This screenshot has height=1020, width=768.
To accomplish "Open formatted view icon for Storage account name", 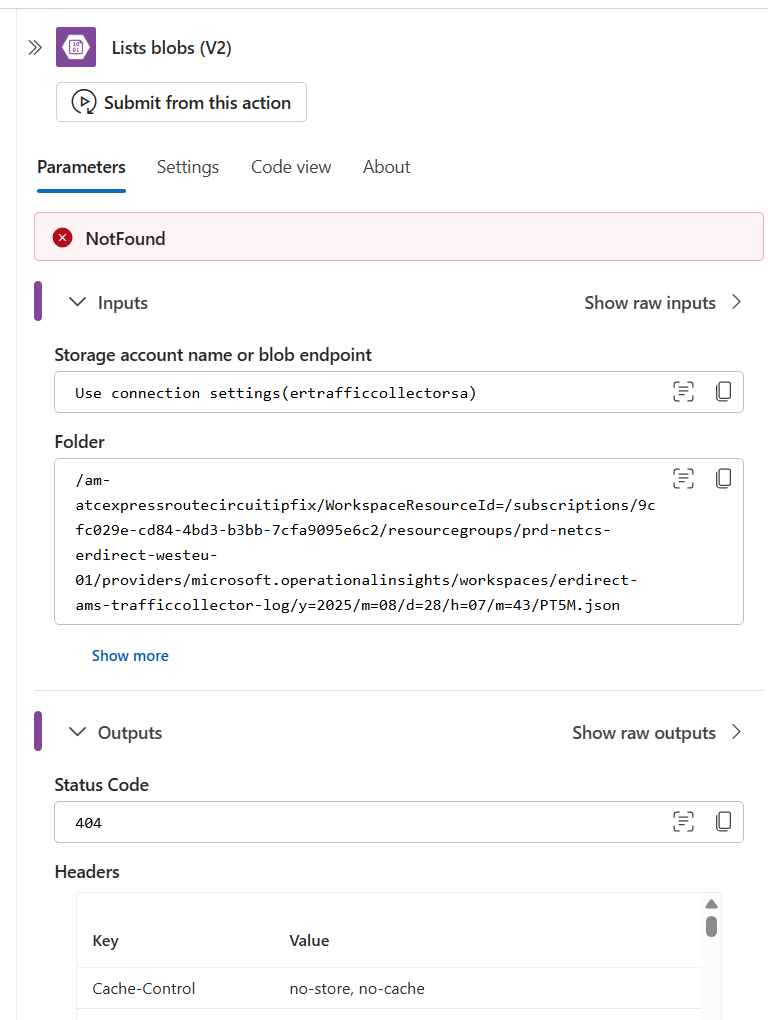I will pos(683,392).
